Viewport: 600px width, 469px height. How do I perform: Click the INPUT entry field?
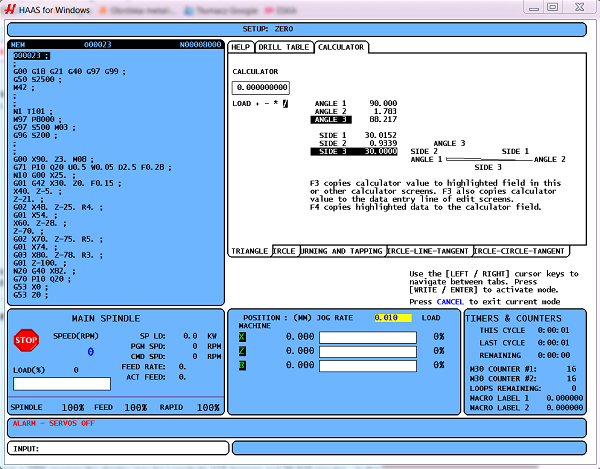pos(118,448)
